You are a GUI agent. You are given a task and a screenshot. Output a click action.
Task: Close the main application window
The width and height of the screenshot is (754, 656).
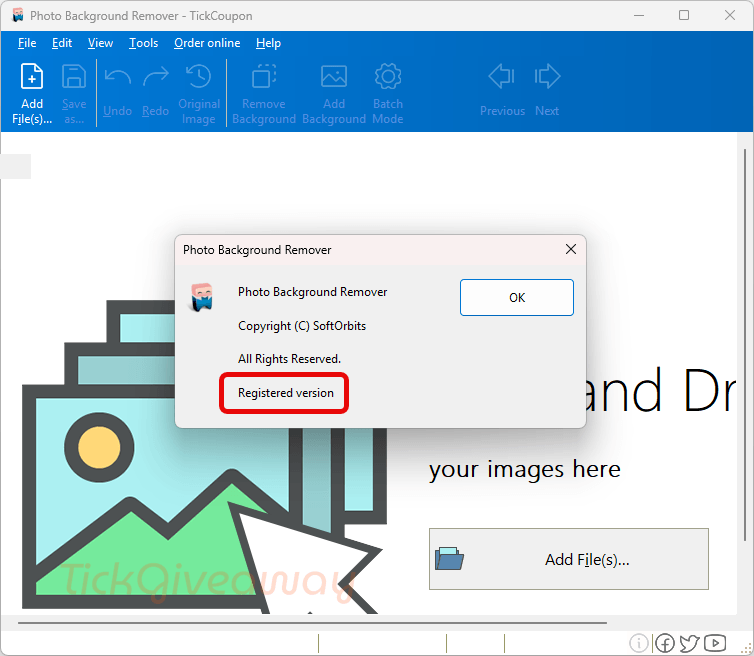pos(730,15)
